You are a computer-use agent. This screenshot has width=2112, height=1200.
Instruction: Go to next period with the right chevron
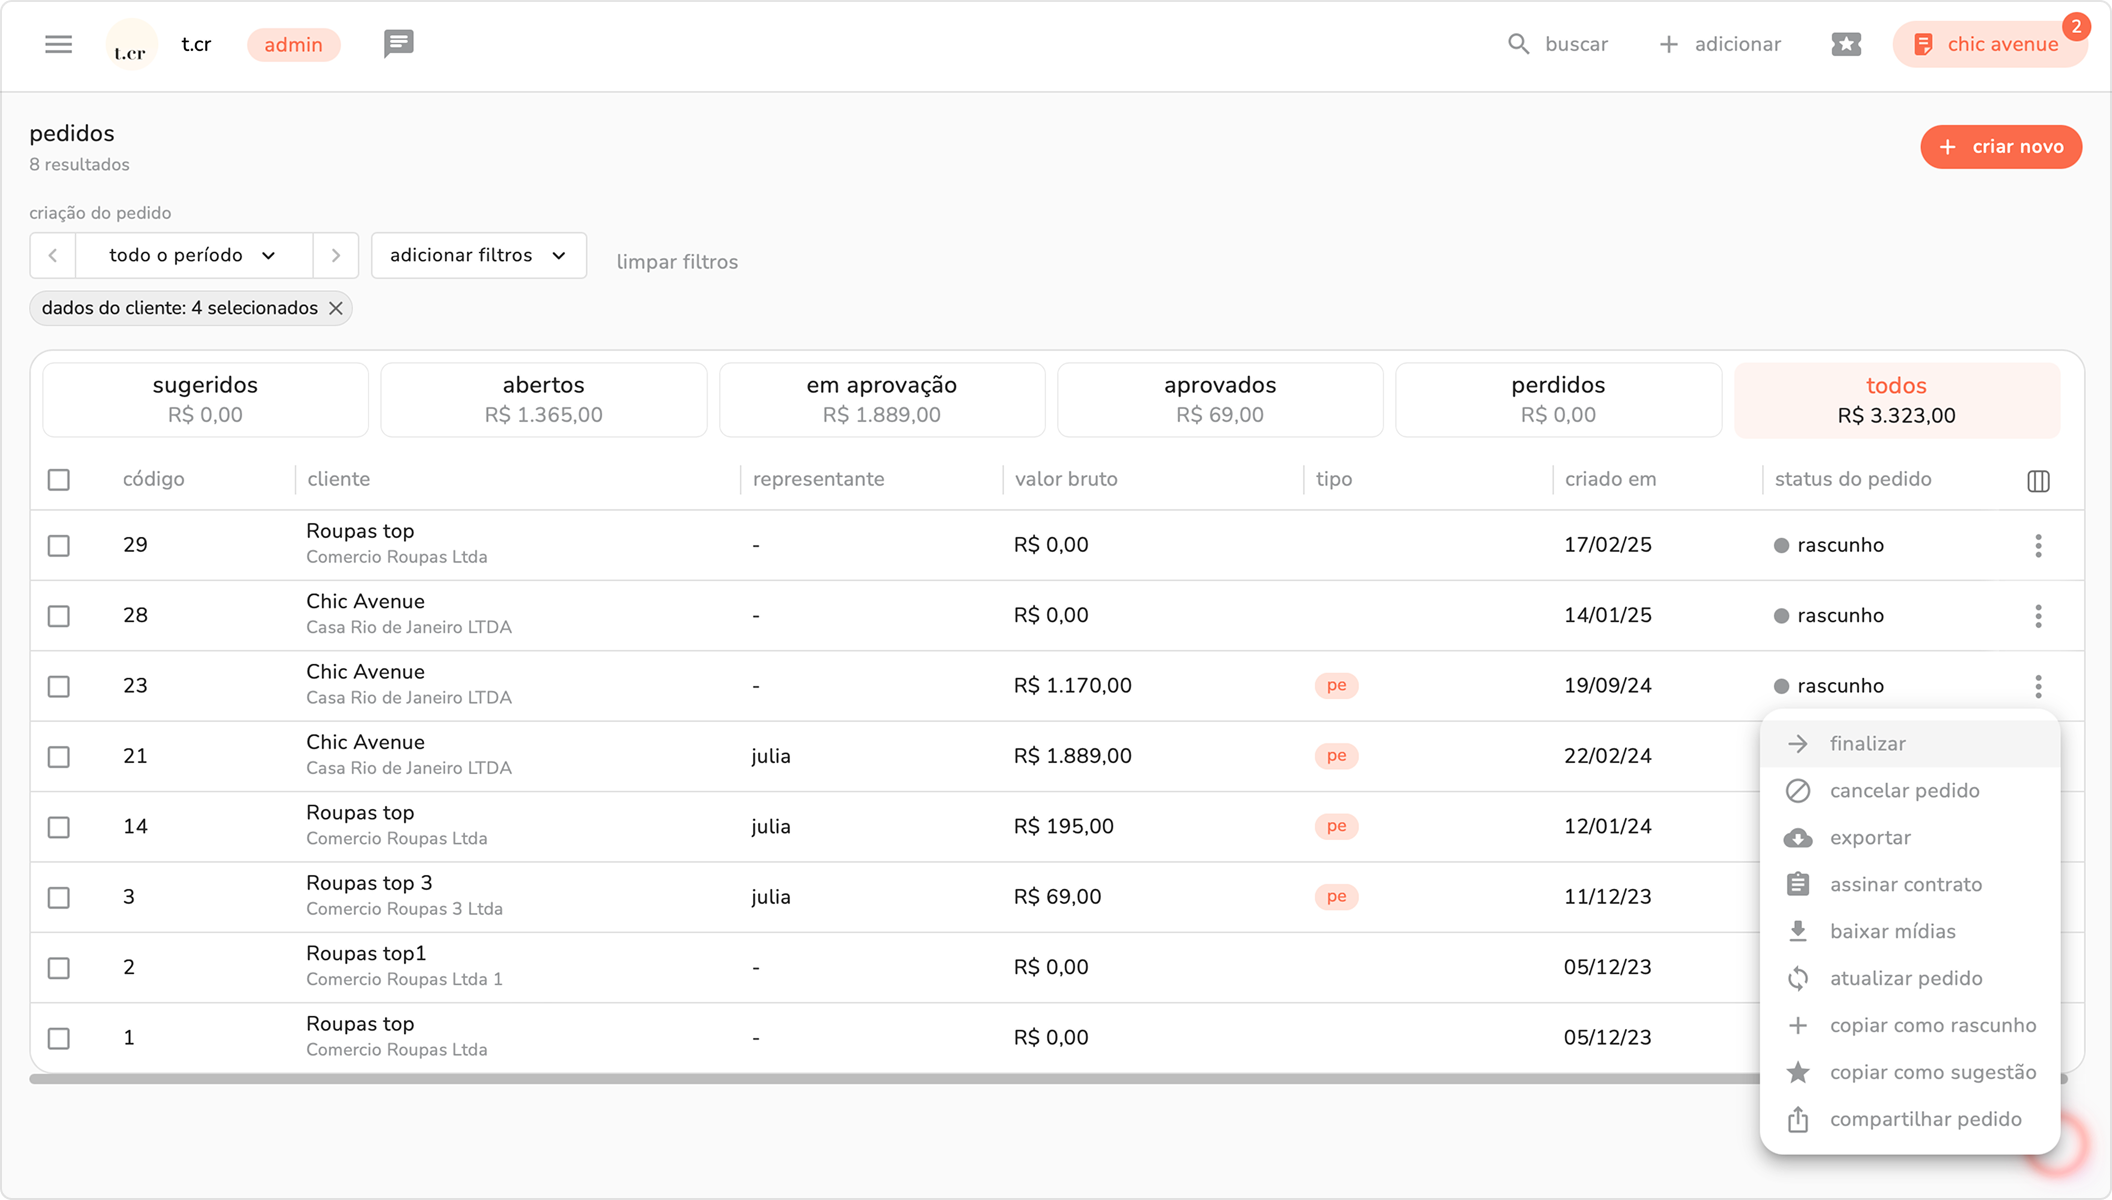tap(336, 255)
